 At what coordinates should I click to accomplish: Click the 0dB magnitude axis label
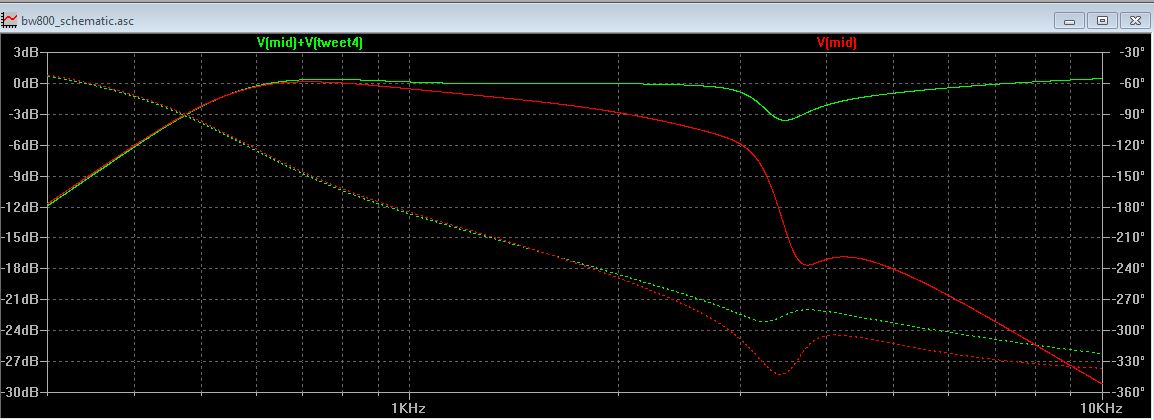[25, 83]
